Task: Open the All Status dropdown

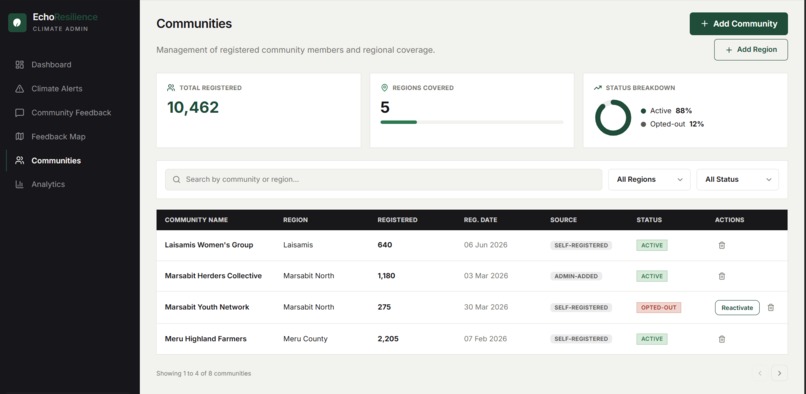Action: (x=738, y=180)
